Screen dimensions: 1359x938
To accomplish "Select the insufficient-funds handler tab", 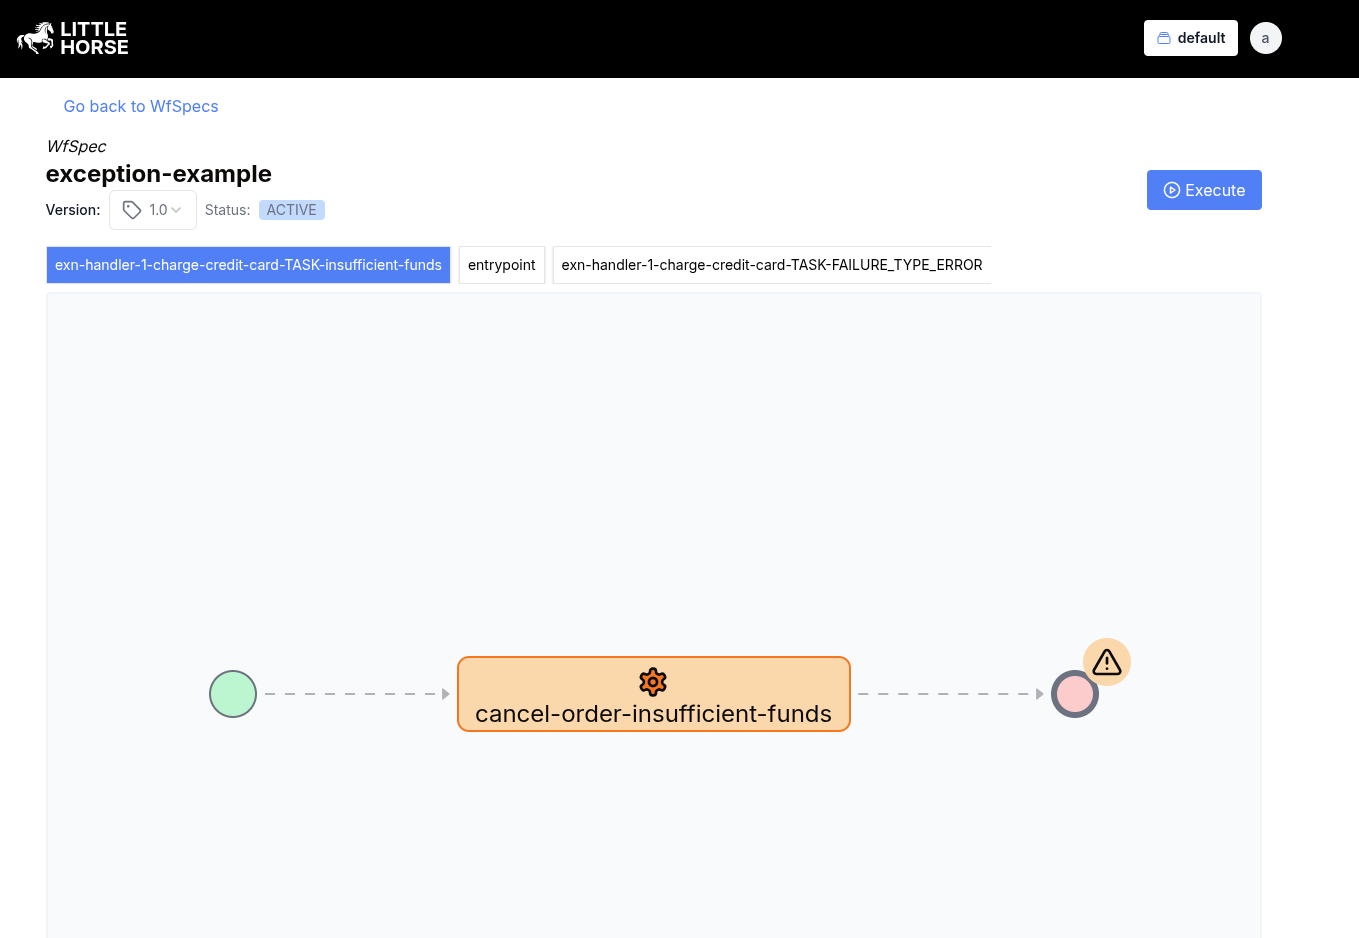I will pos(248,265).
